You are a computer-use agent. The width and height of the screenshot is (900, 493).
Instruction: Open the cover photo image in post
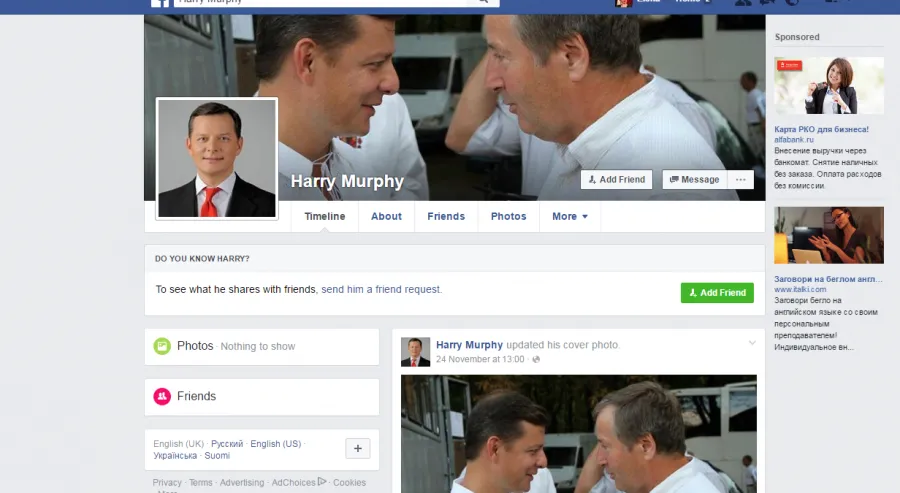click(x=579, y=434)
